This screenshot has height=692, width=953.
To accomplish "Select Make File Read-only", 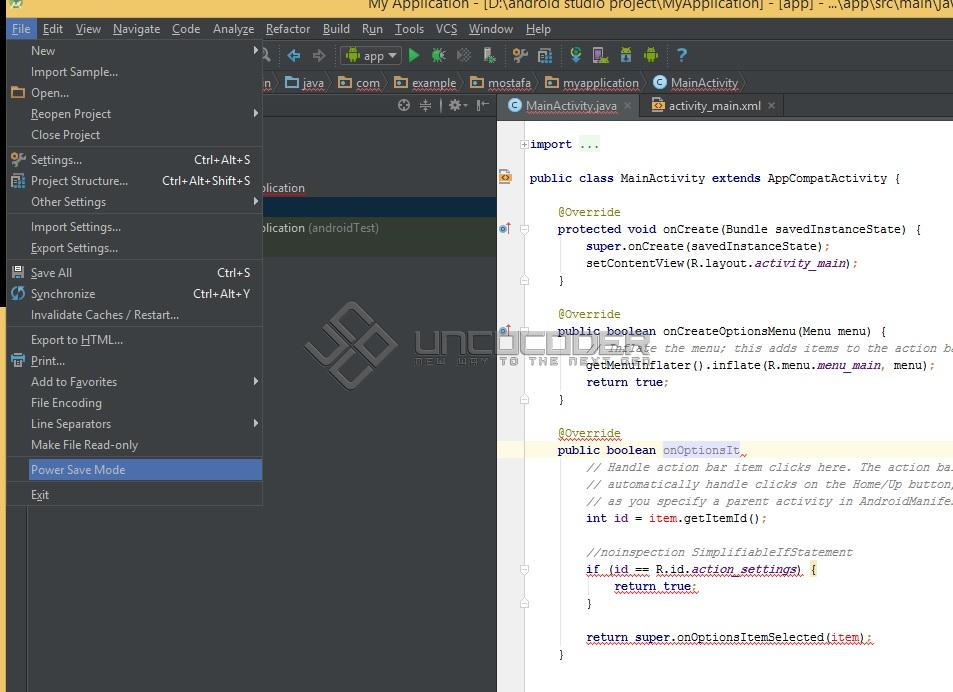I will point(134,445).
